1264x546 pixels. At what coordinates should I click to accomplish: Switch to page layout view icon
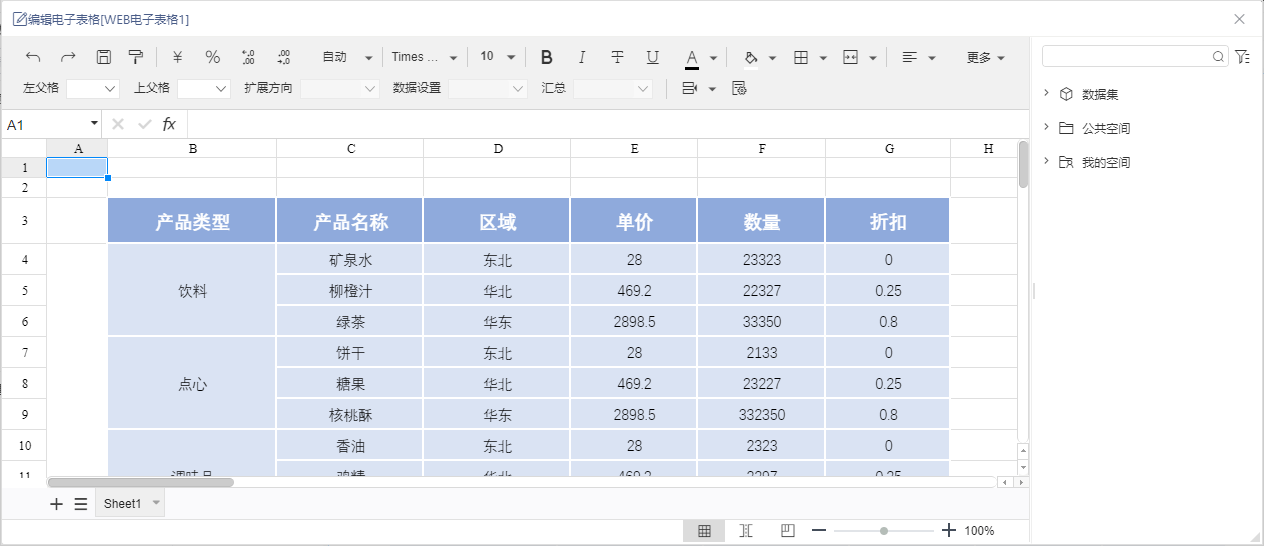[x=787, y=531]
